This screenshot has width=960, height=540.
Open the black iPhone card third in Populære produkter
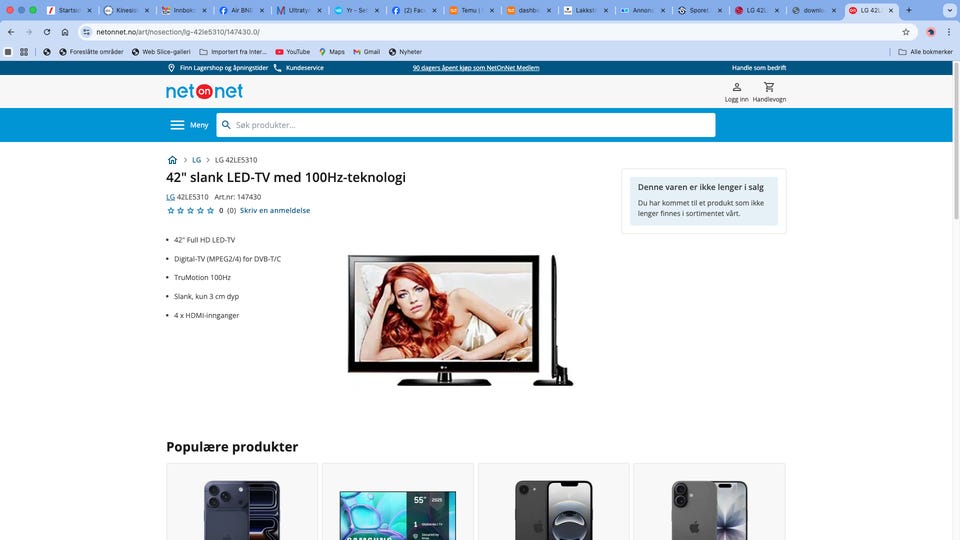(x=553, y=501)
